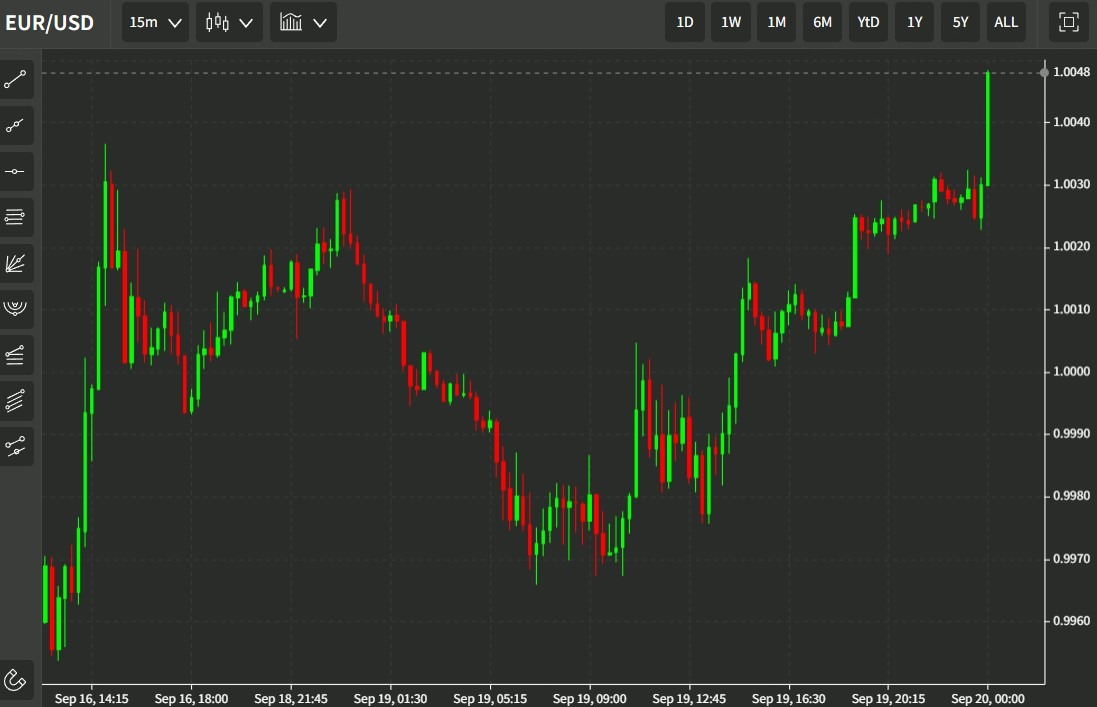Image resolution: width=1097 pixels, height=707 pixels.
Task: Click the Sep 16, 14:15 time label
Action: coord(92,699)
